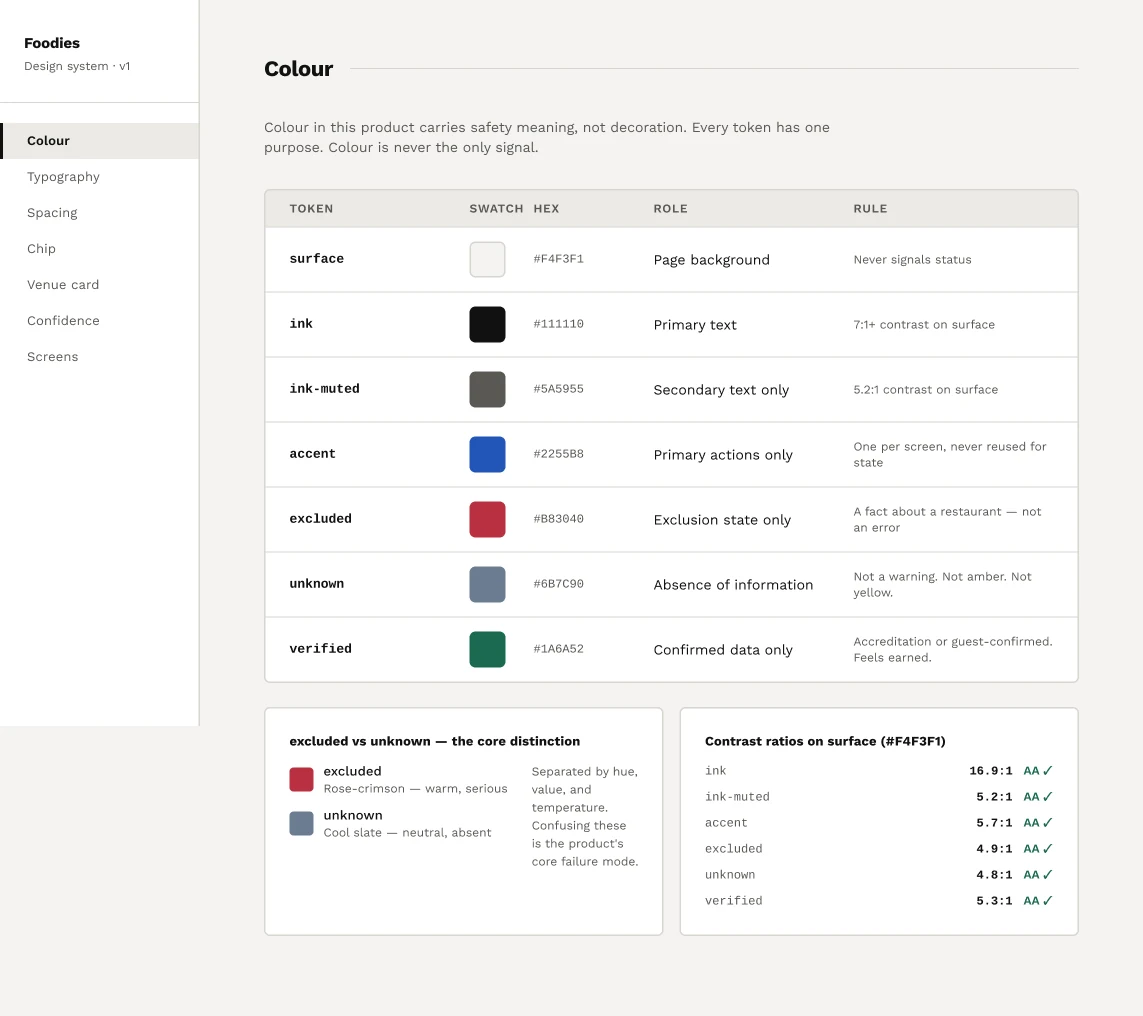
Task: Select the slate unknown swatch in table
Action: pyautogui.click(x=487, y=584)
